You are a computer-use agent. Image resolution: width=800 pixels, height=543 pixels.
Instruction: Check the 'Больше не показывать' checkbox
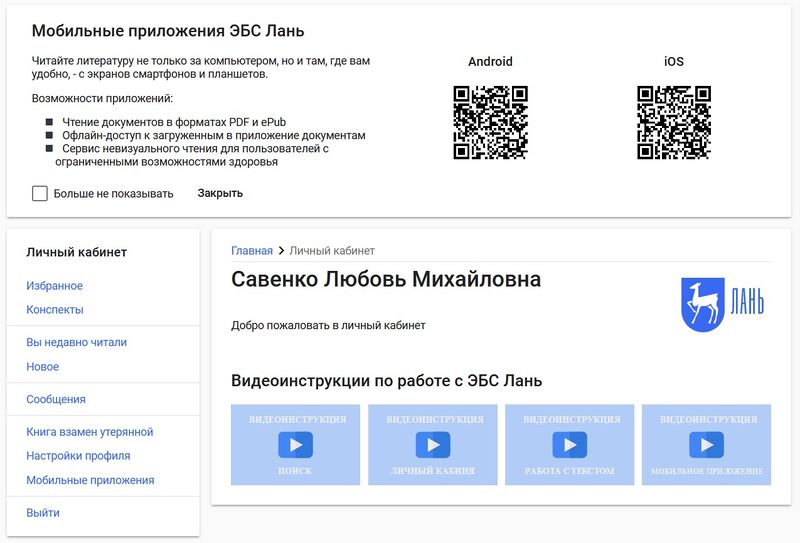[40, 193]
